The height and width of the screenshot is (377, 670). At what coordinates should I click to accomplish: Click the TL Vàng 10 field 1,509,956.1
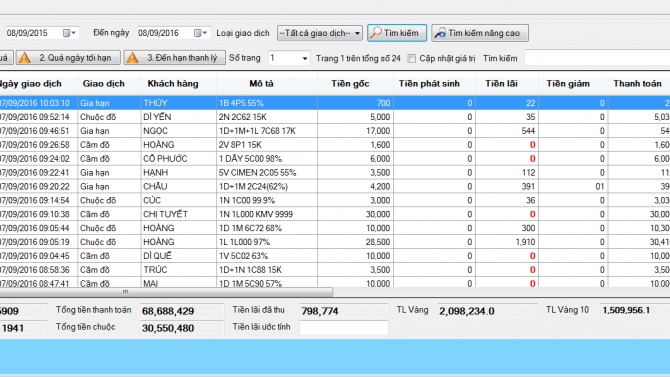(635, 310)
